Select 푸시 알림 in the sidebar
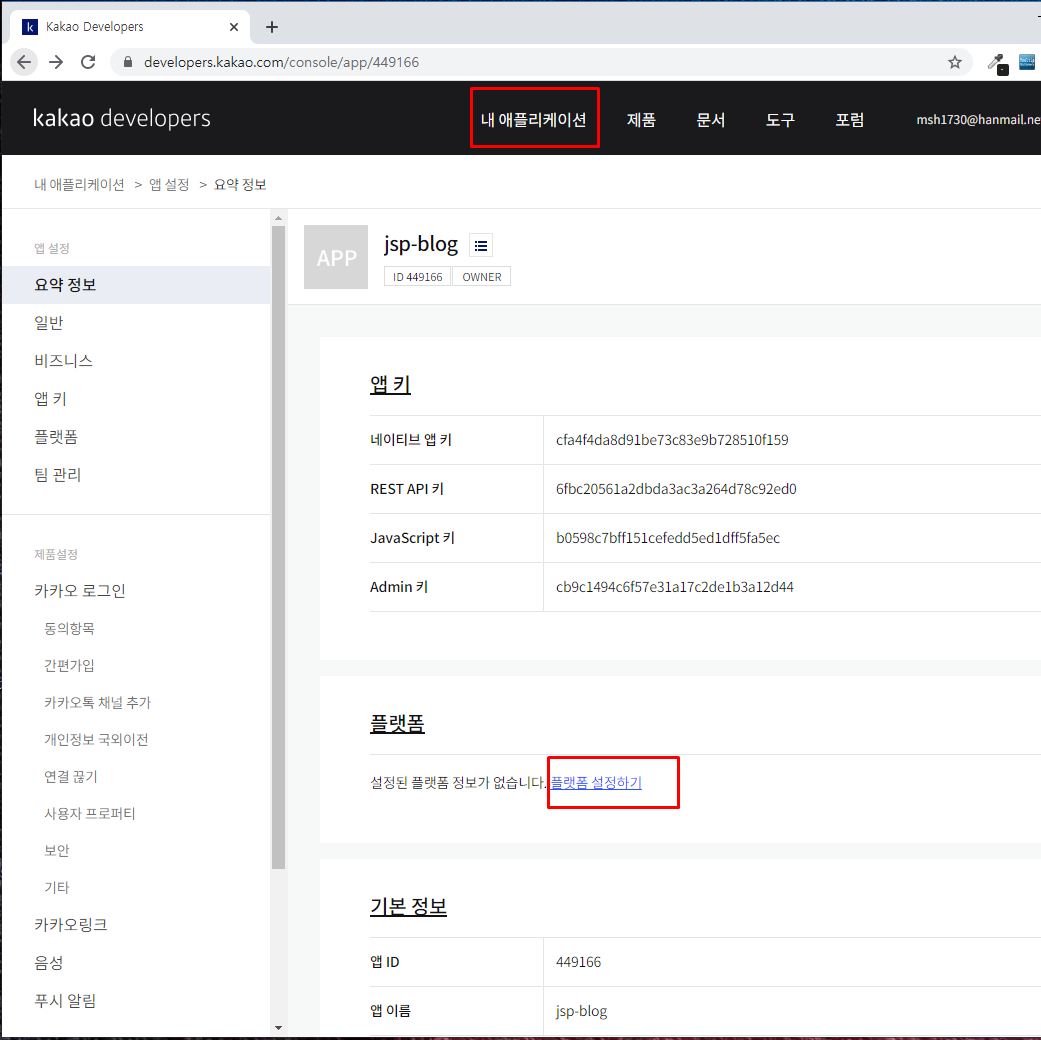Viewport: 1041px width, 1040px height. coord(65,1001)
